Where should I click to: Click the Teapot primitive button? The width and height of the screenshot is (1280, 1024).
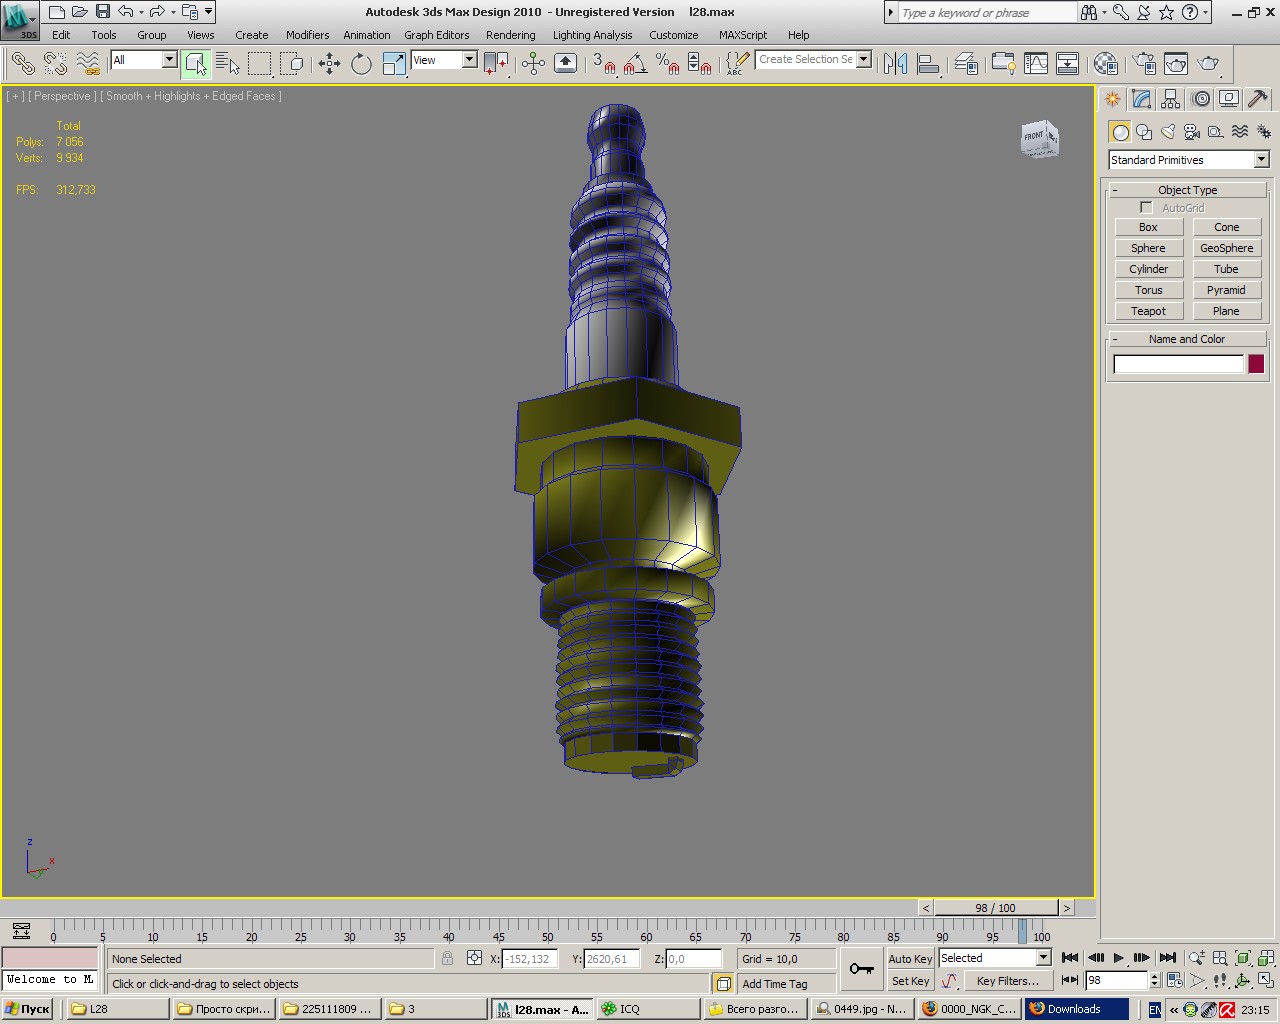click(1148, 311)
